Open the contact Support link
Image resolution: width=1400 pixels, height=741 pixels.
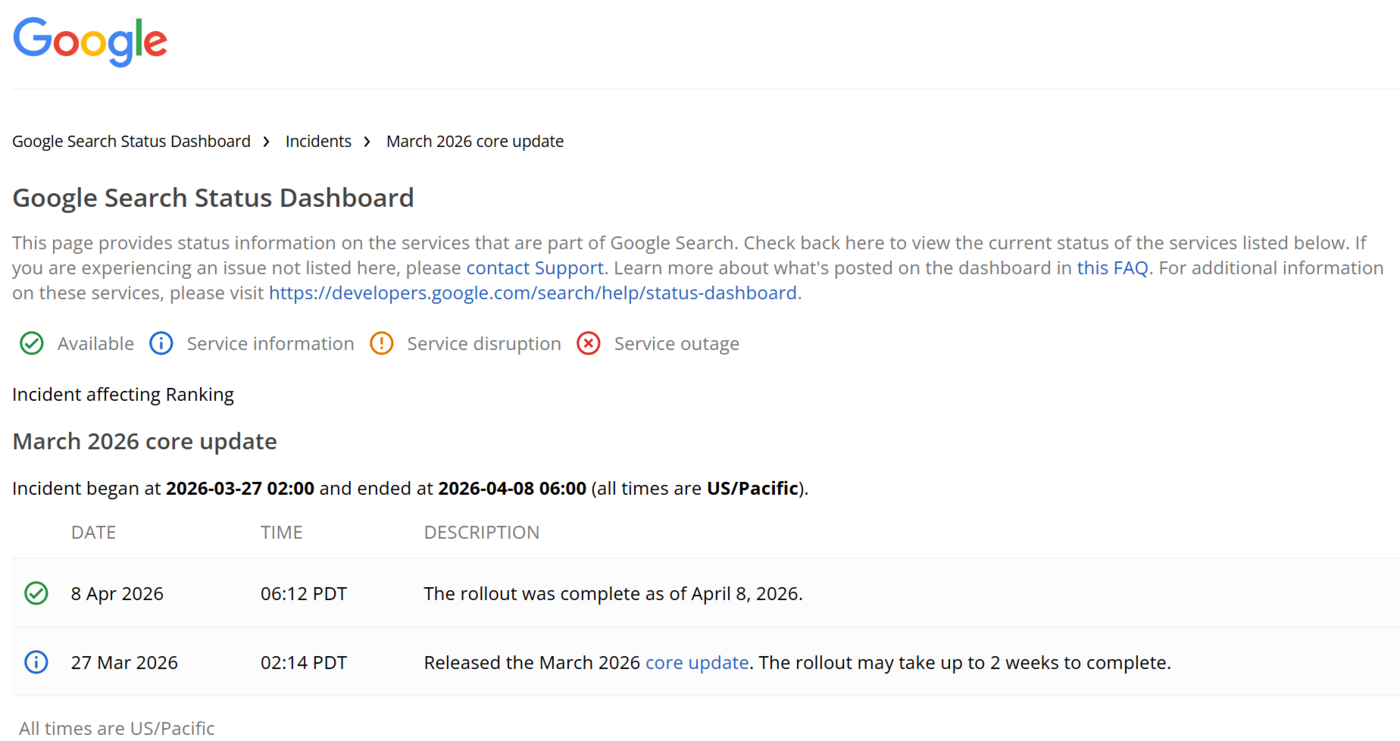[534, 267]
